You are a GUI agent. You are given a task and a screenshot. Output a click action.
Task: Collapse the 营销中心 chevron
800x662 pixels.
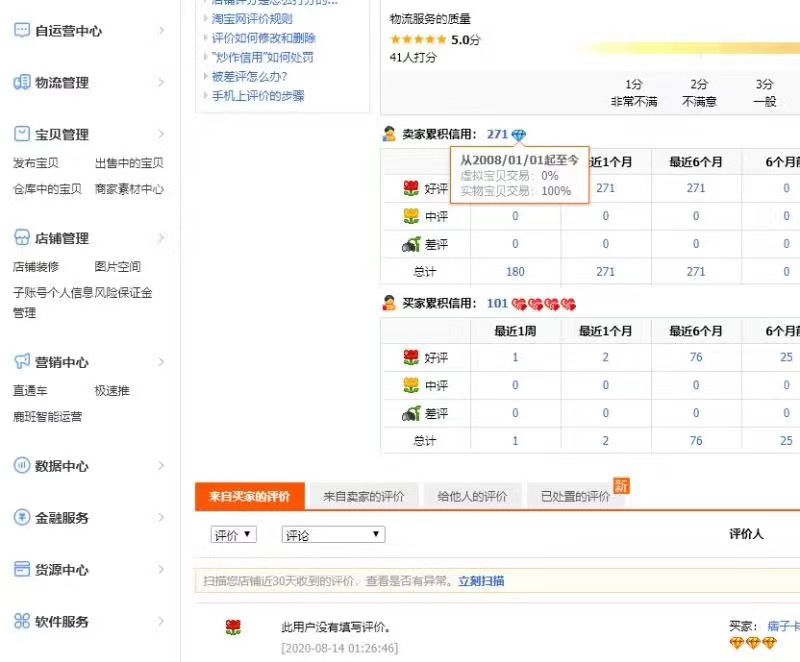[161, 362]
